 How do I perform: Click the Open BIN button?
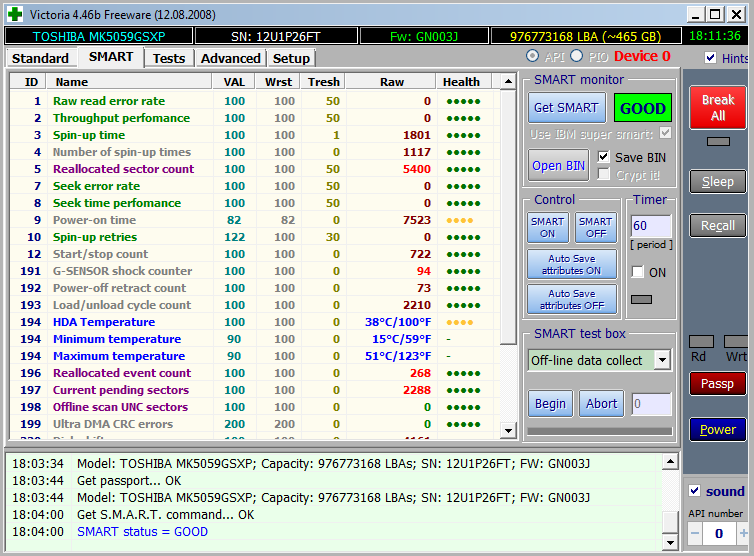[x=559, y=165]
